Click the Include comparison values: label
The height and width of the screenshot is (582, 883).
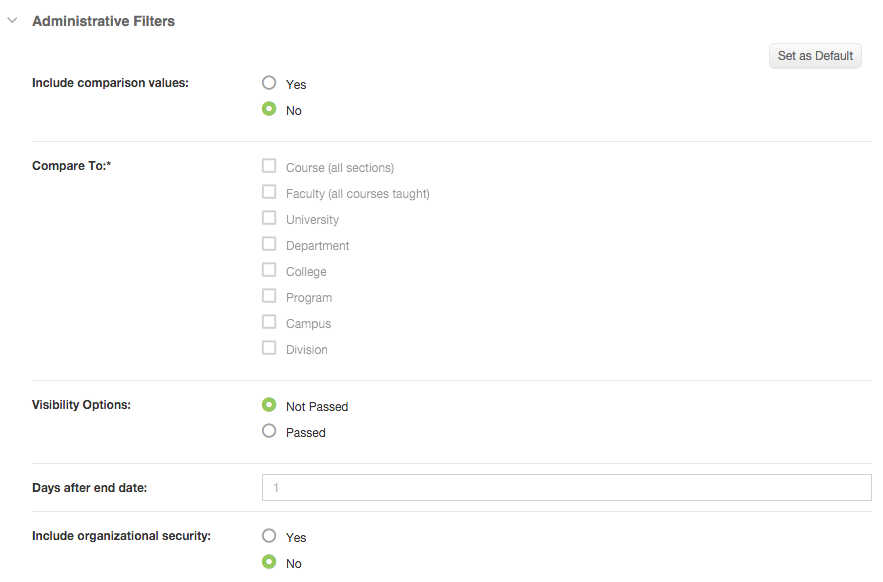[110, 83]
